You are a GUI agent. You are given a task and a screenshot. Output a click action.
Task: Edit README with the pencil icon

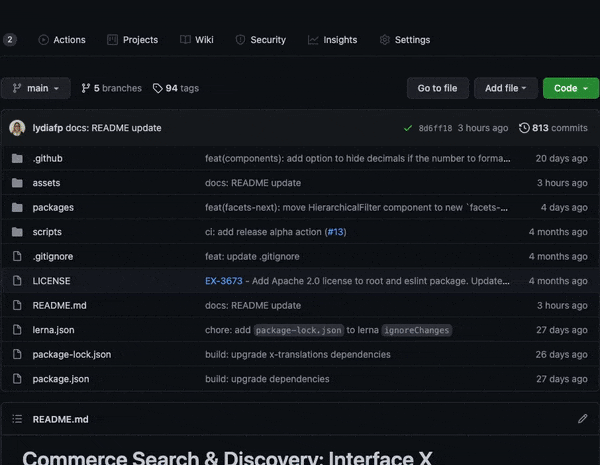[x=582, y=419]
